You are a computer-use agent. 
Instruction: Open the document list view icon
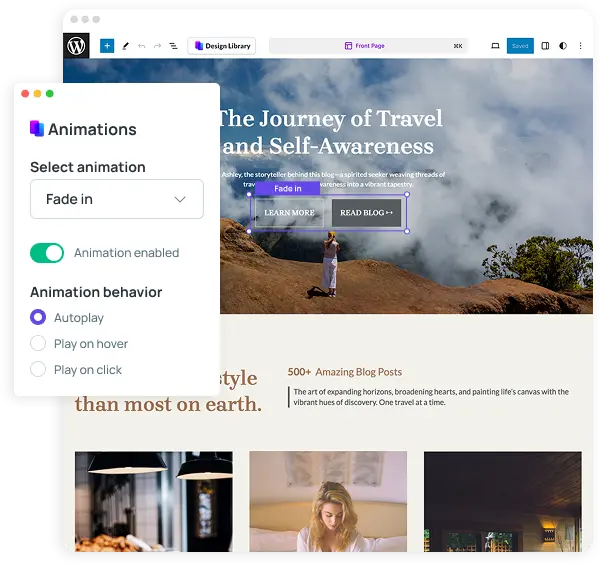tap(173, 46)
